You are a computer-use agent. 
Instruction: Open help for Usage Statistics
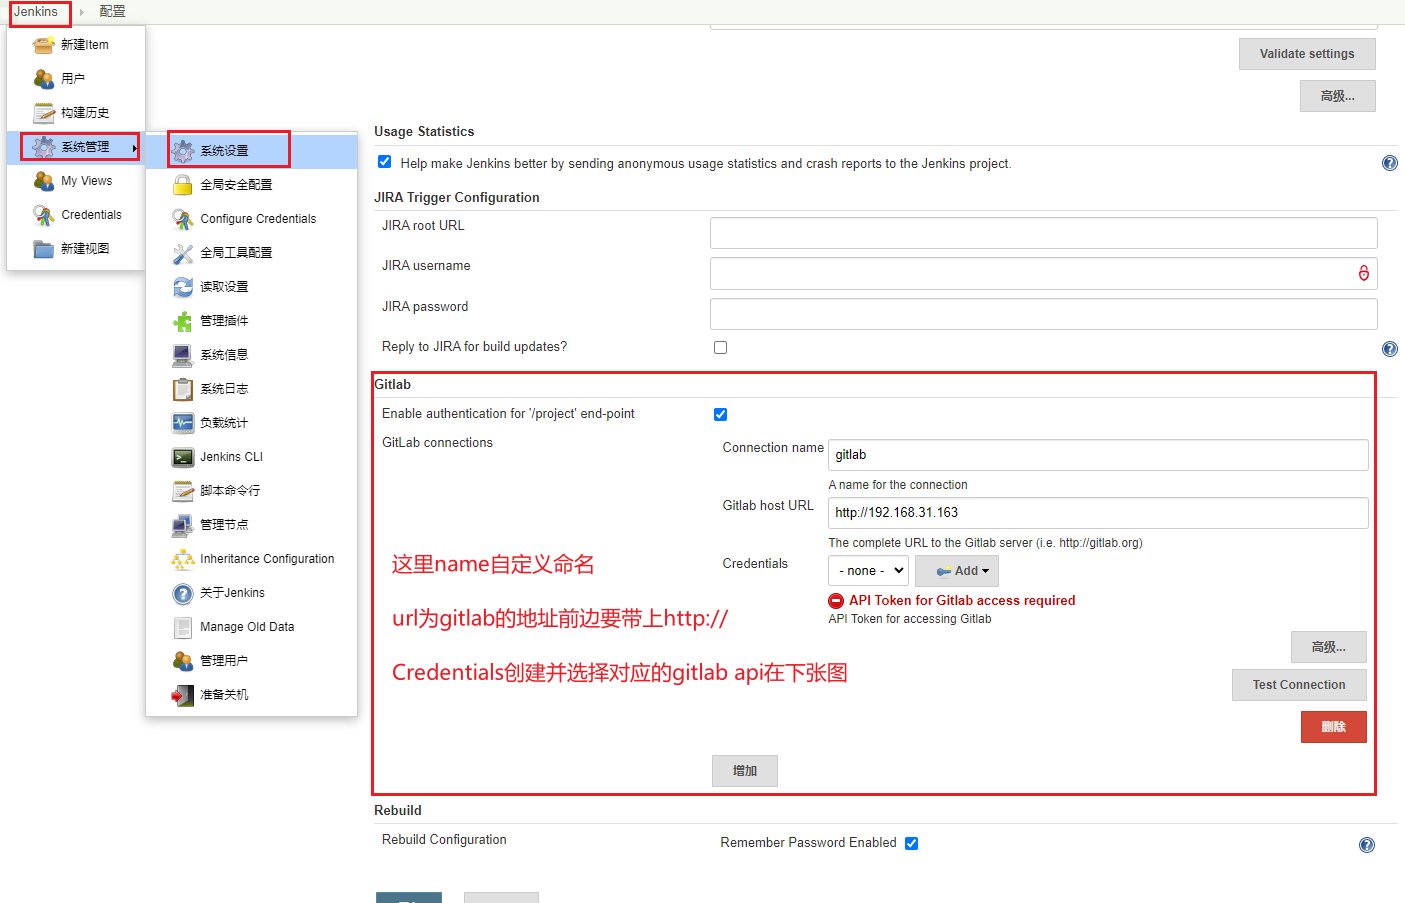[x=1390, y=163]
